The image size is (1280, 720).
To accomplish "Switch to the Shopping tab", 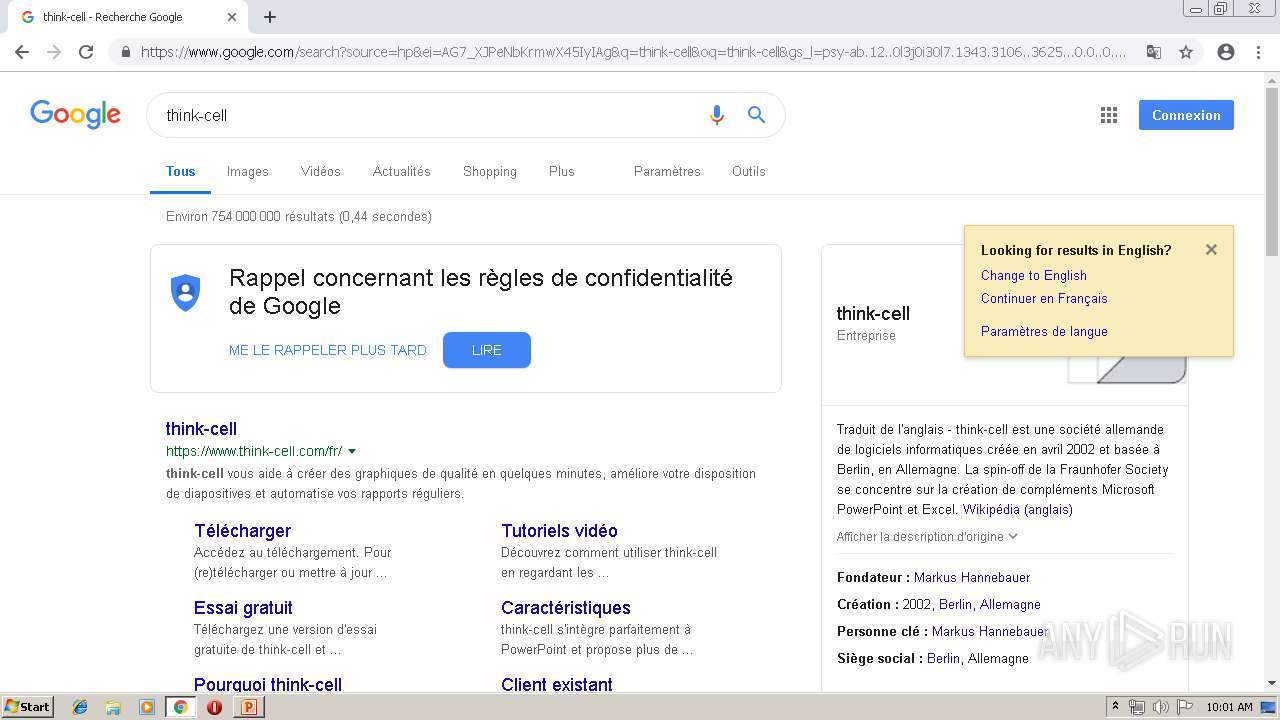I will (490, 171).
